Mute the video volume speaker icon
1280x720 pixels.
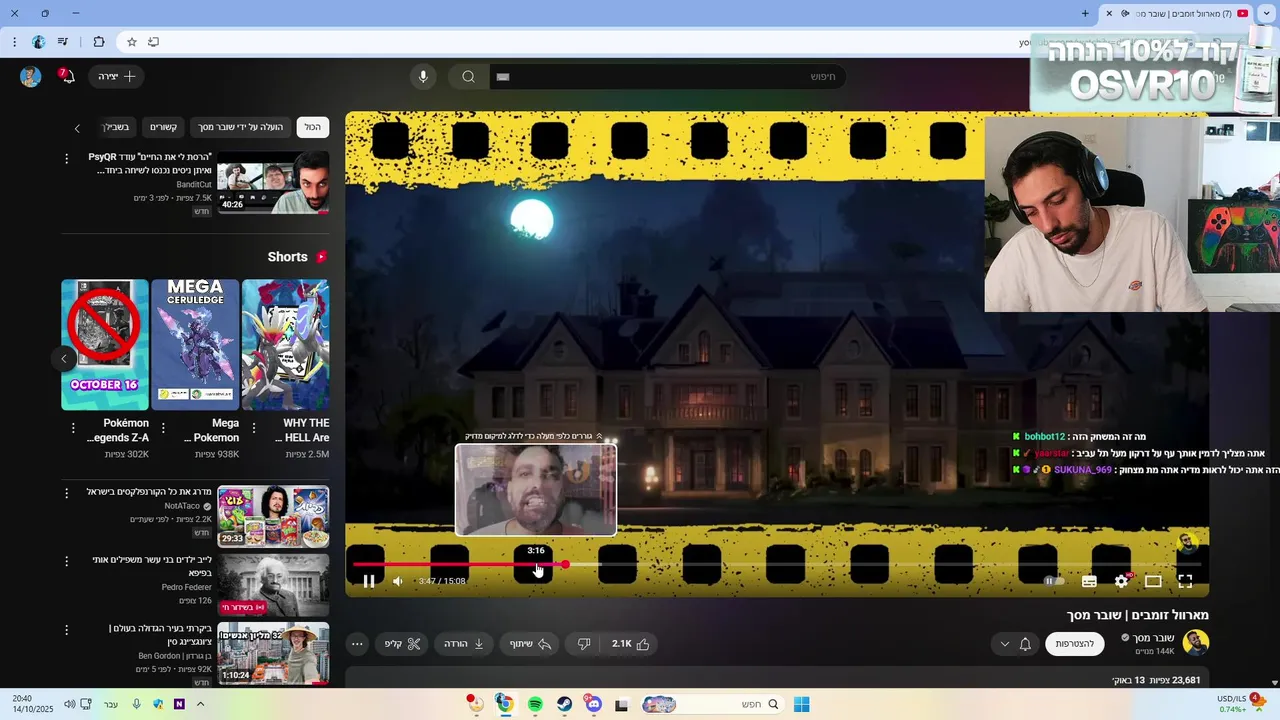[x=398, y=581]
